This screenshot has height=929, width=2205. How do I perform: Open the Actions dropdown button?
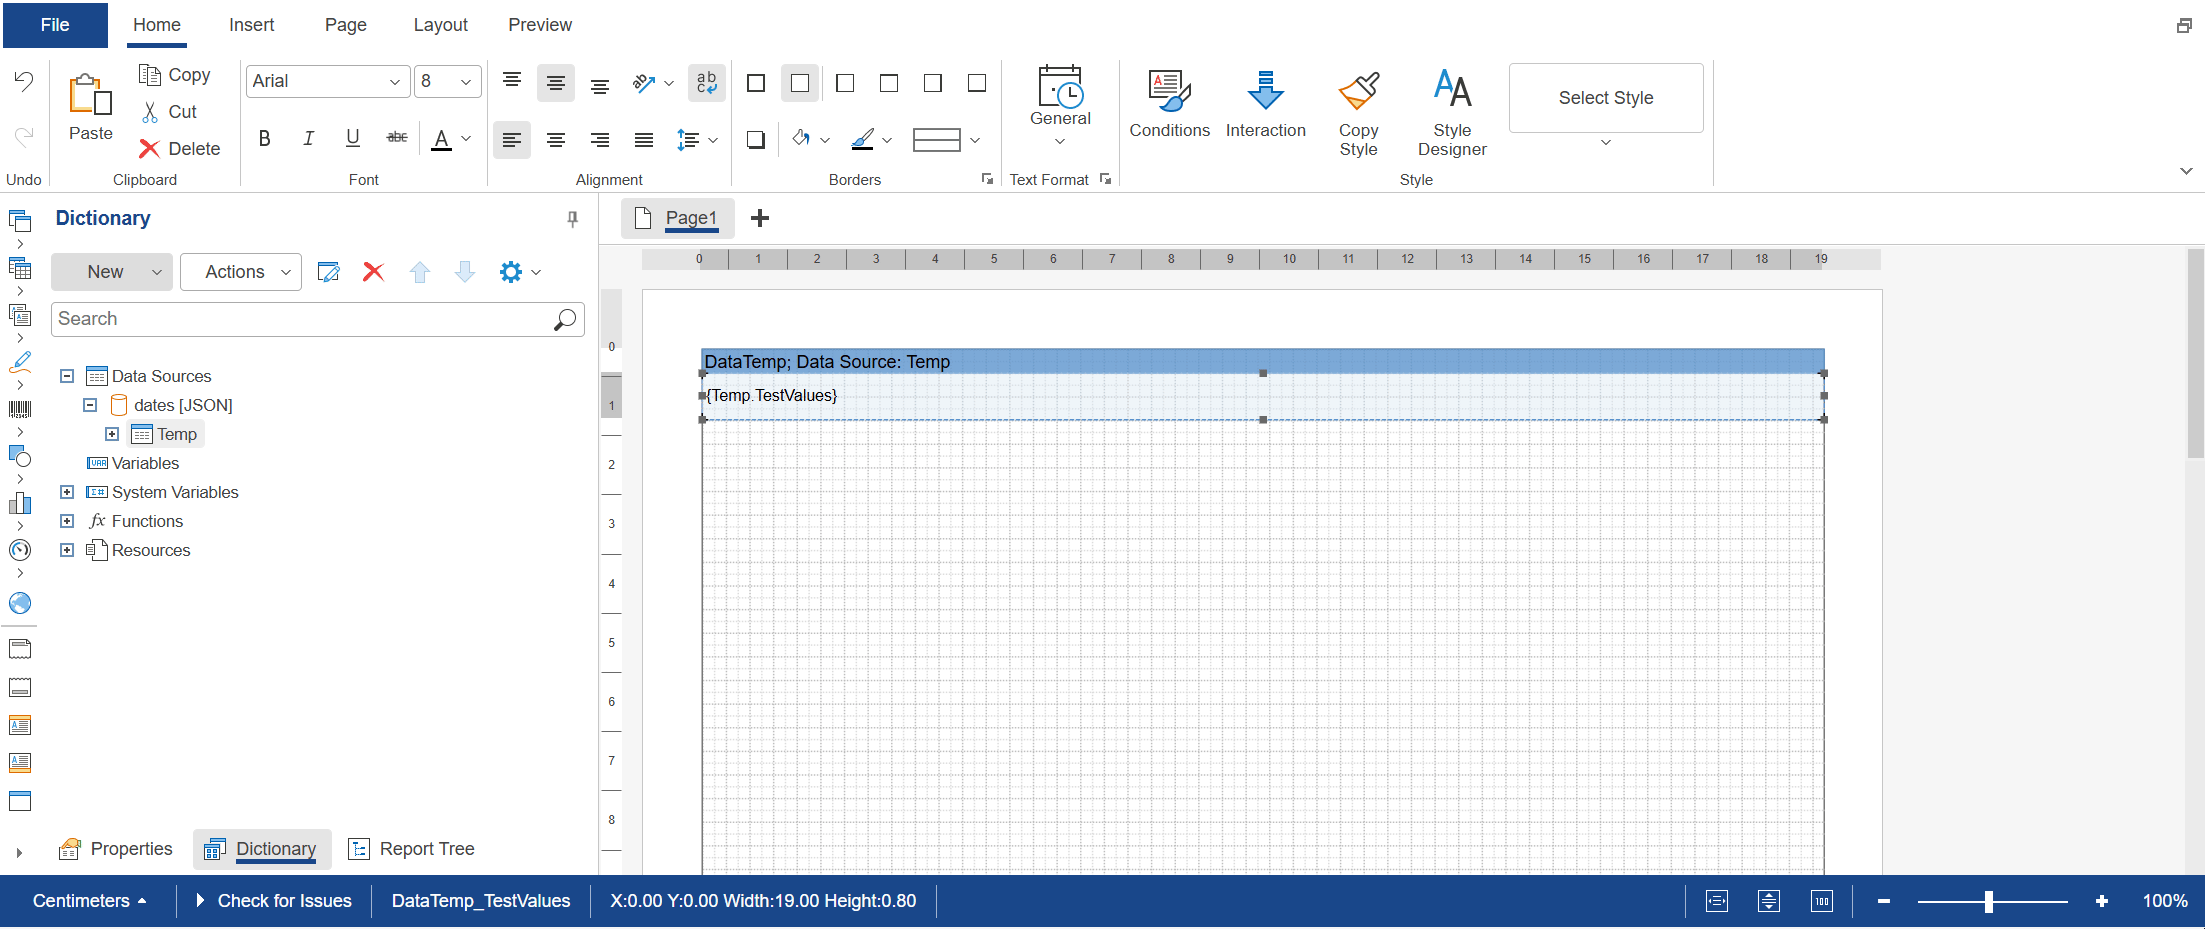(241, 272)
